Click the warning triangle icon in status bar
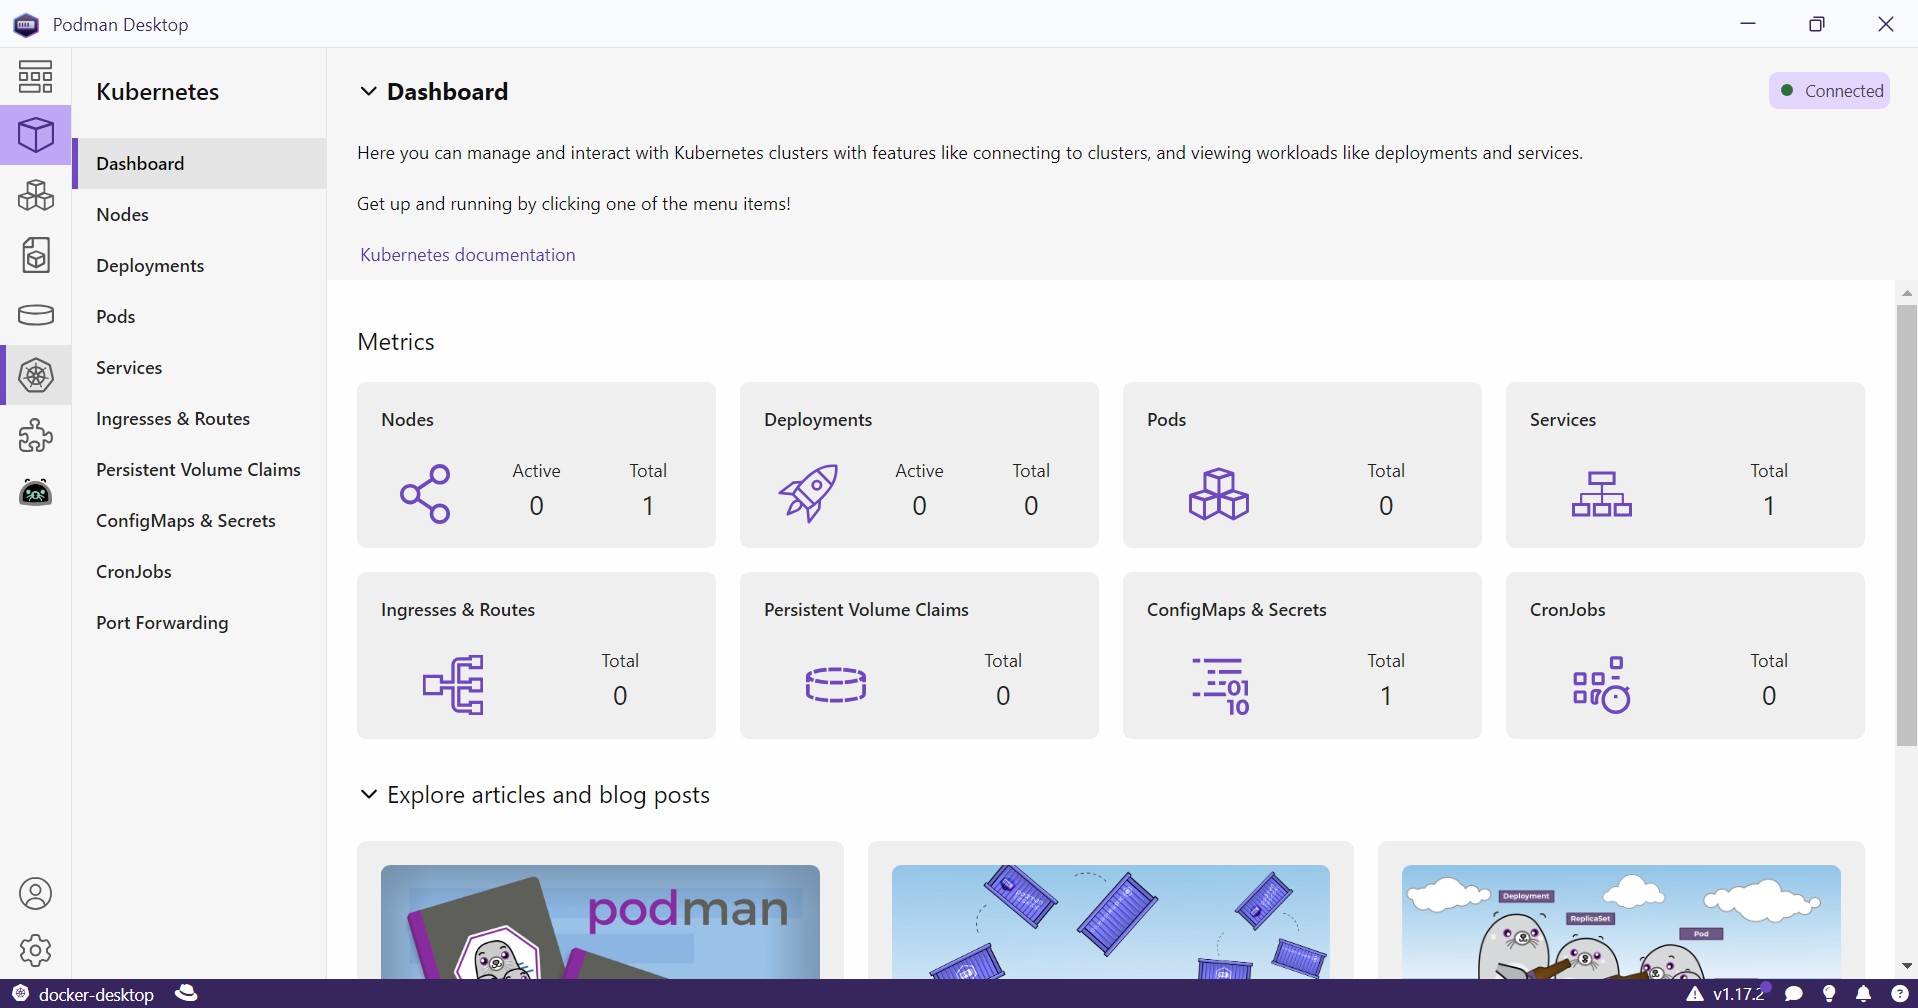 pyautogui.click(x=1695, y=994)
